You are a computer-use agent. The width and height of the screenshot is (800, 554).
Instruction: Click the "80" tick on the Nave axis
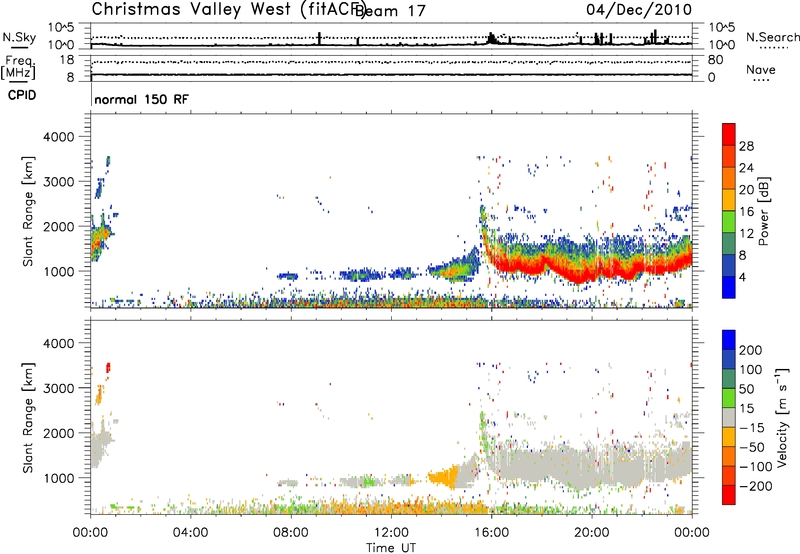(716, 60)
